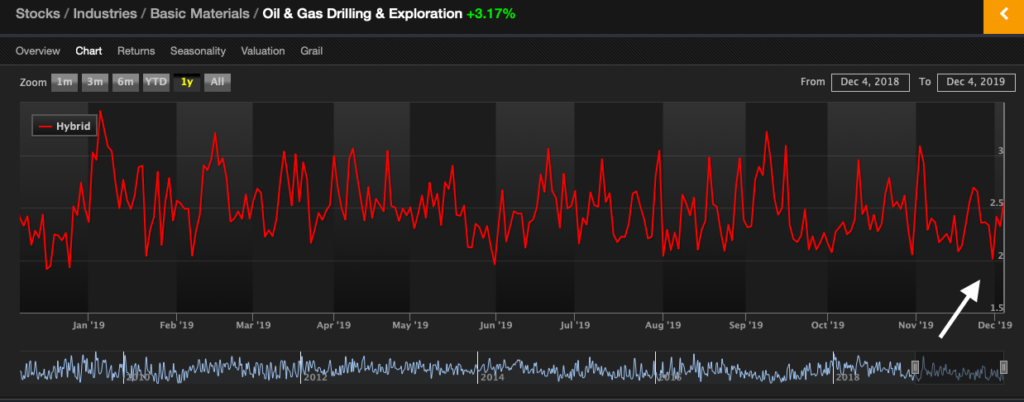The width and height of the screenshot is (1024, 402).
Task: Click the Jan '19 axis label
Action: coord(88,324)
